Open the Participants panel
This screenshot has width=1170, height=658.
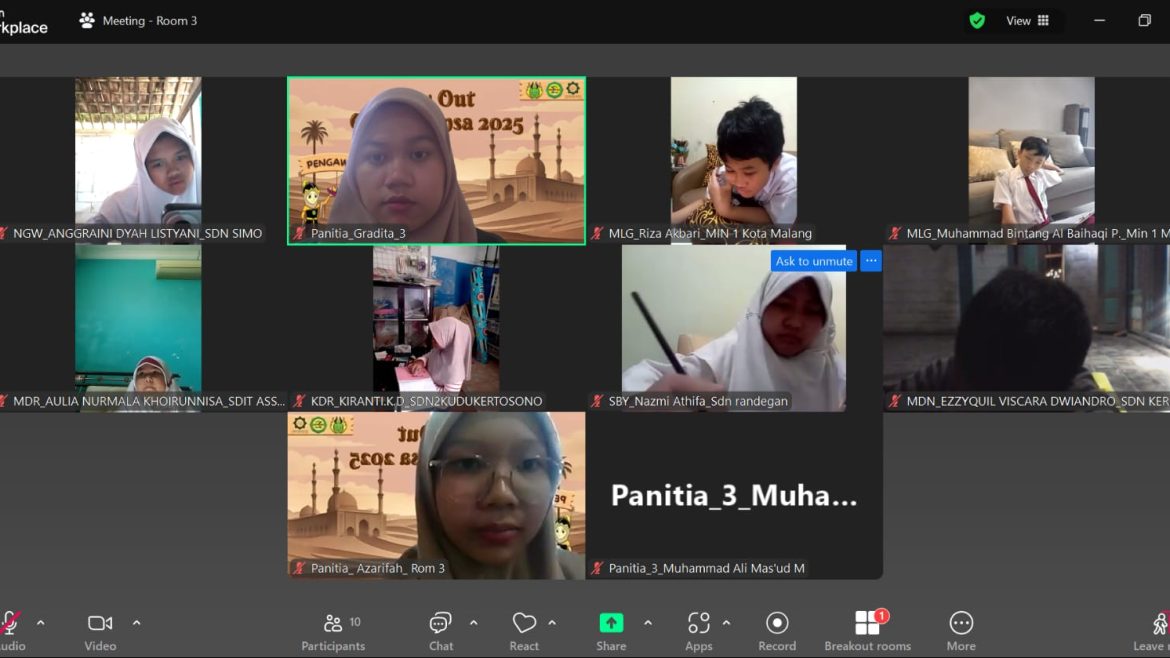tap(333, 631)
